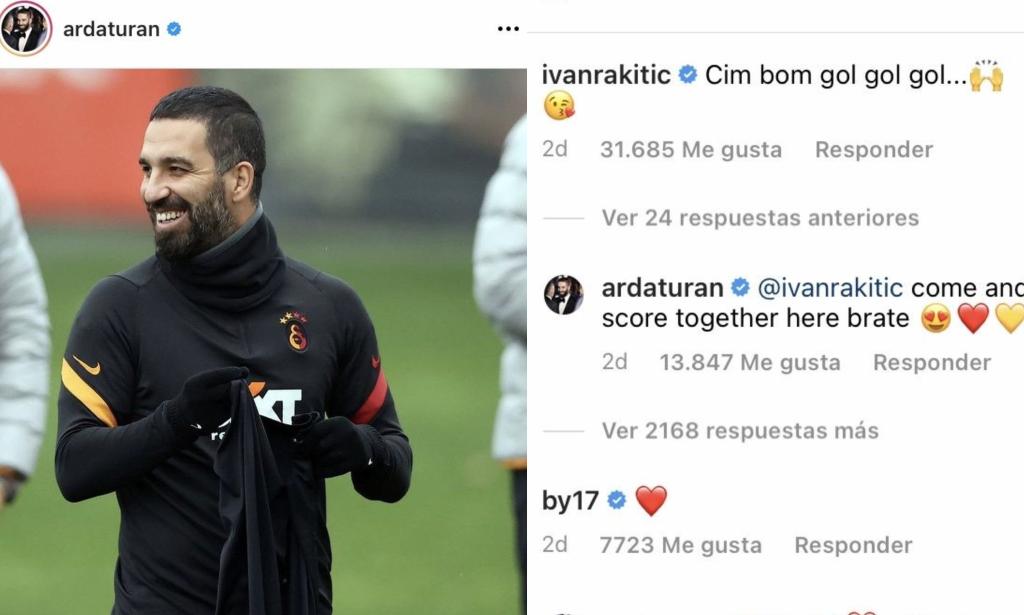
Task: Open the three-dot post options menu
Action: (x=508, y=29)
